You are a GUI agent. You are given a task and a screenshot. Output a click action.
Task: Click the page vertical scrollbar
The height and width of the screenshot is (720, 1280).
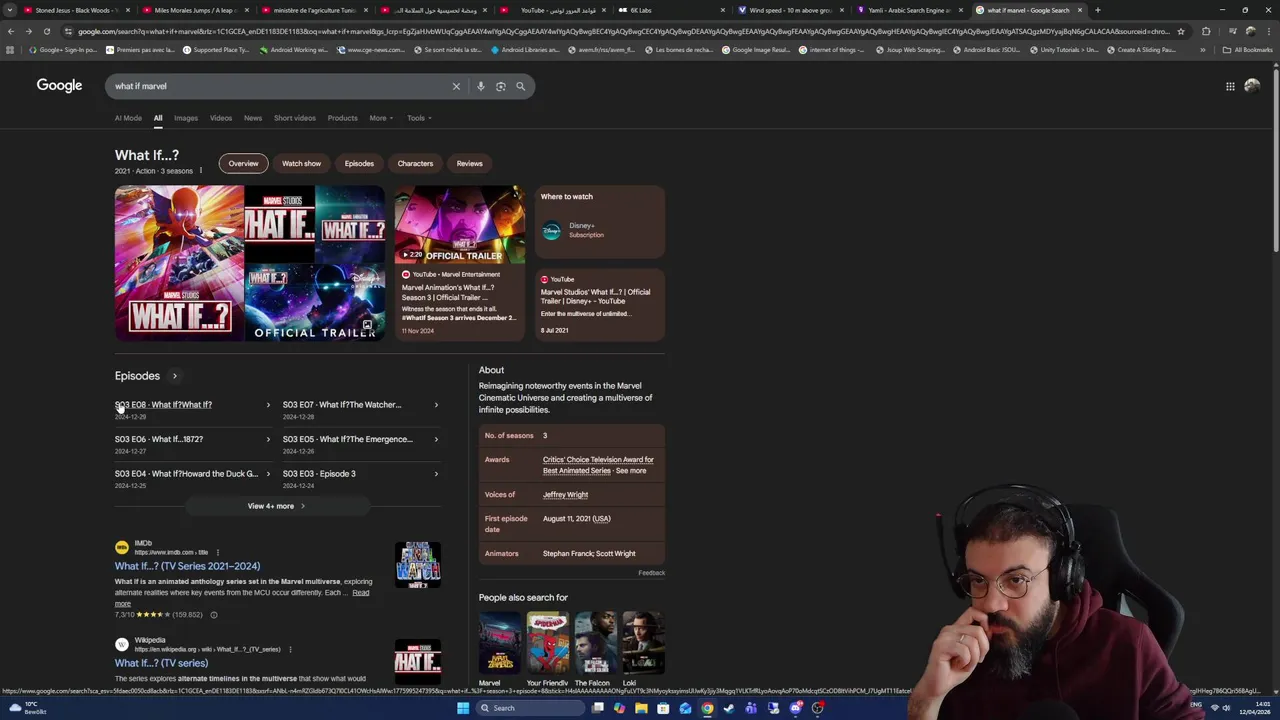(1275, 160)
